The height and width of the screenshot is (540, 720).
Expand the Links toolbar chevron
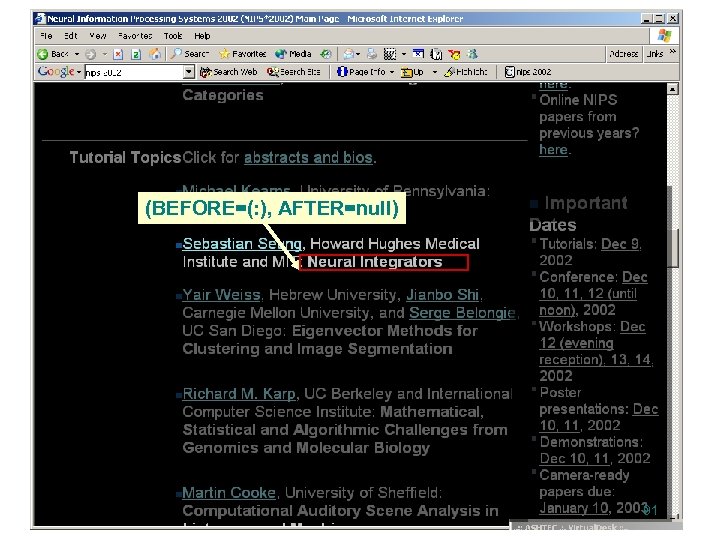673,52
